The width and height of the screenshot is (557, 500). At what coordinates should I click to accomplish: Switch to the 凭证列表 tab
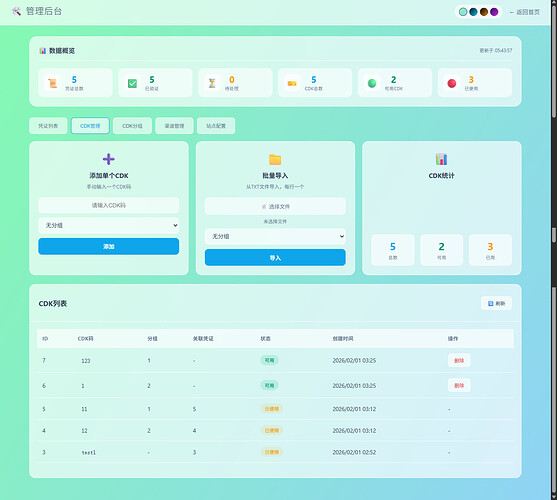[48, 126]
